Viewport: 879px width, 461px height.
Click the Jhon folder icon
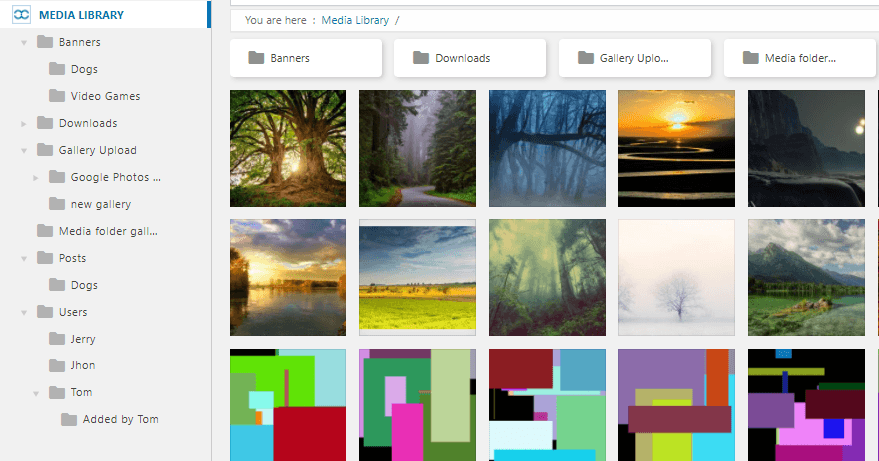click(x=57, y=366)
